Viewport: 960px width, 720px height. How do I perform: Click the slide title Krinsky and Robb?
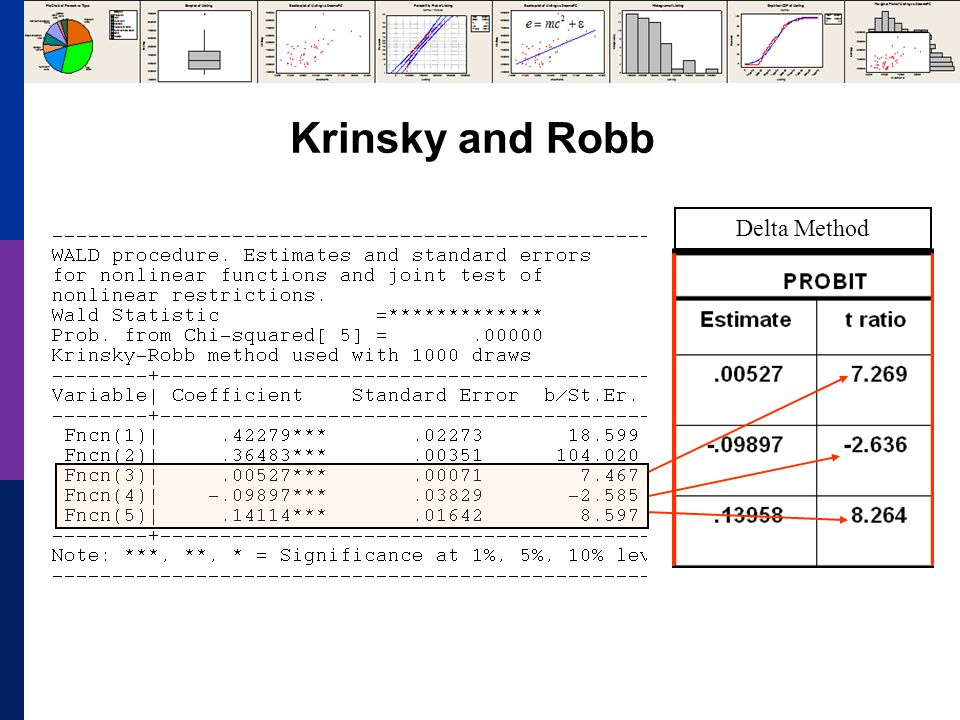472,138
